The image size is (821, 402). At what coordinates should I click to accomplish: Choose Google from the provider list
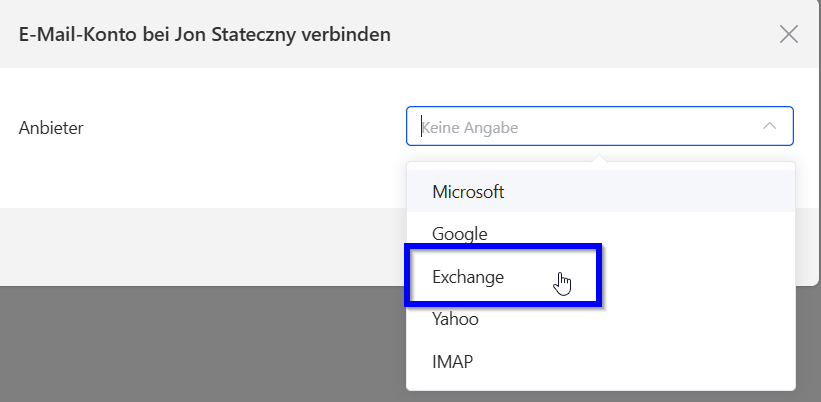pyautogui.click(x=460, y=234)
